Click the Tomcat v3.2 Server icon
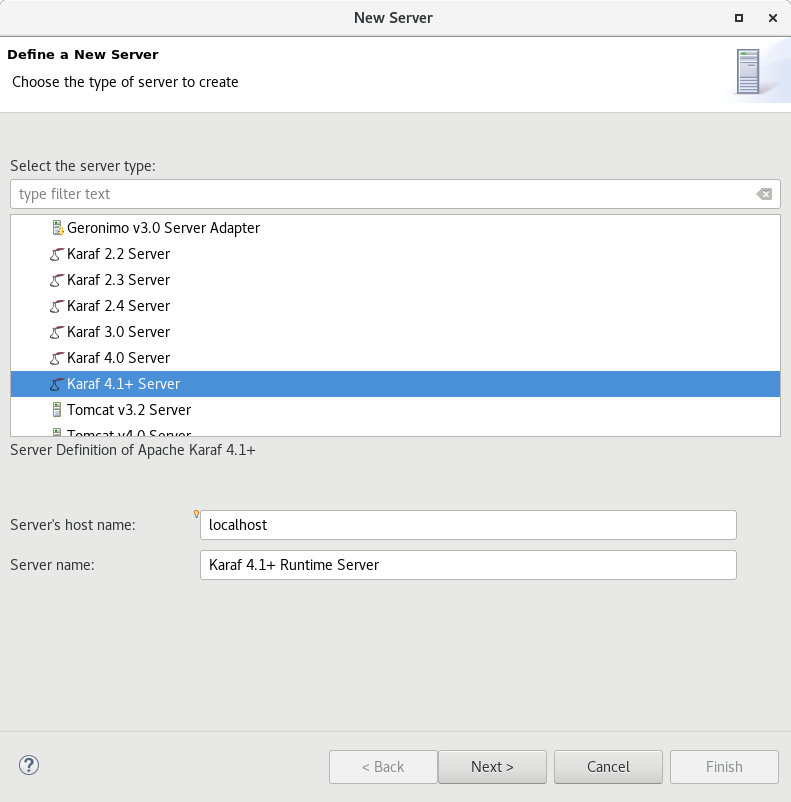Viewport: 791px width, 802px height. [x=57, y=410]
